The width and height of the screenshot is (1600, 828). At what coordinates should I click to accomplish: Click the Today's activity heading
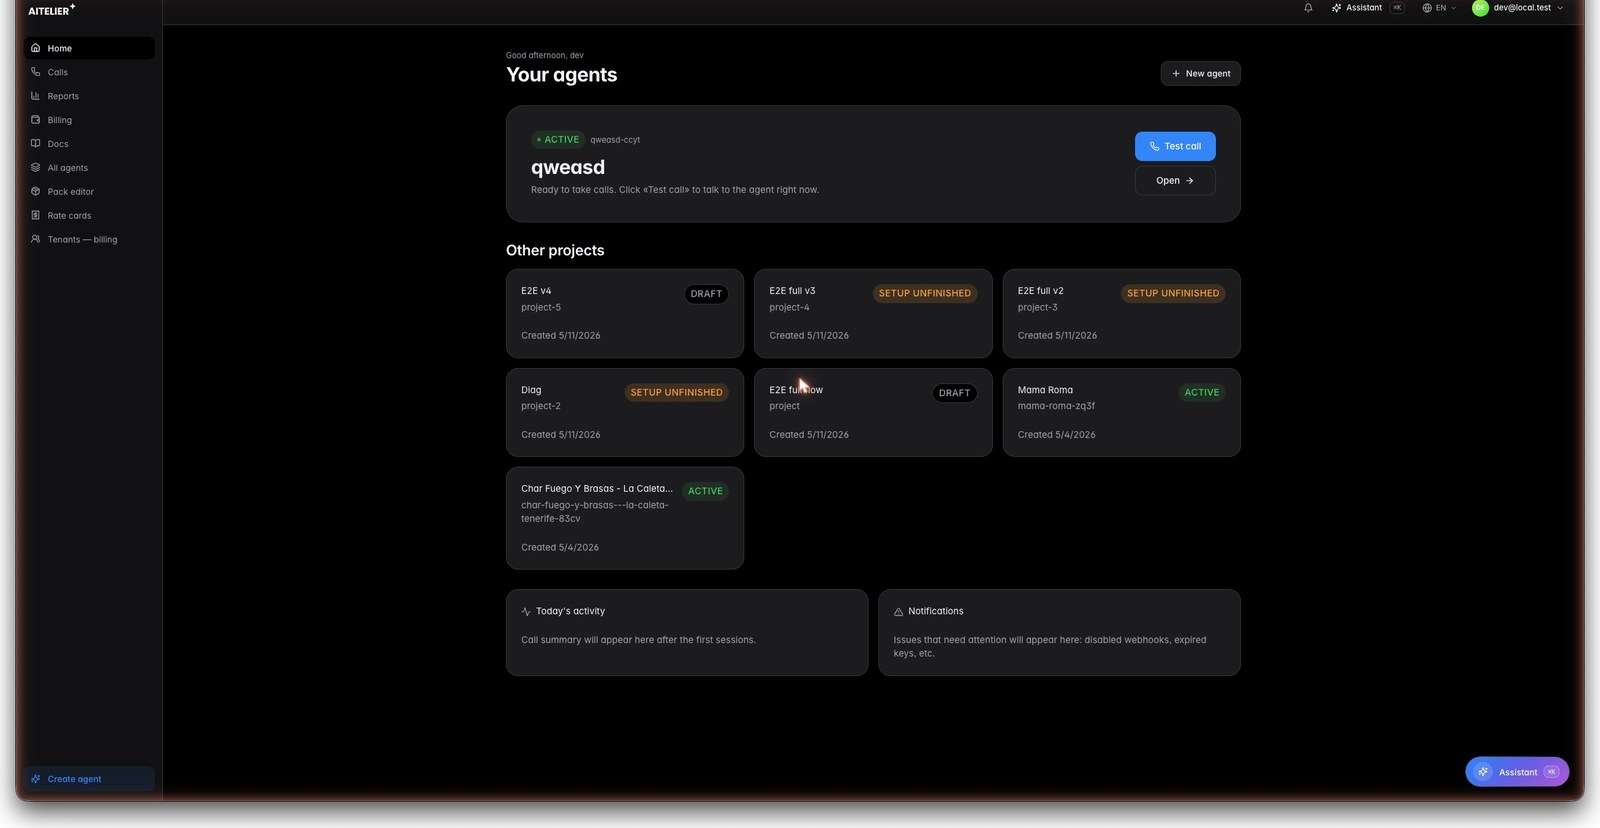[570, 611]
